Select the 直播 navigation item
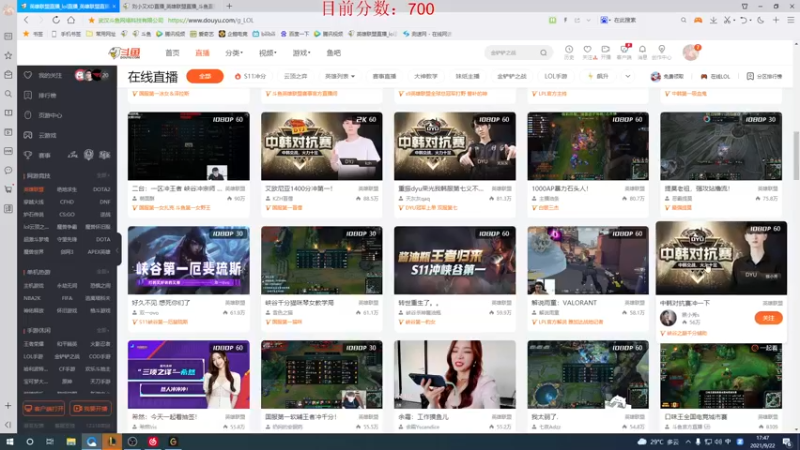Image resolution: width=800 pixels, height=450 pixels. pos(203,53)
